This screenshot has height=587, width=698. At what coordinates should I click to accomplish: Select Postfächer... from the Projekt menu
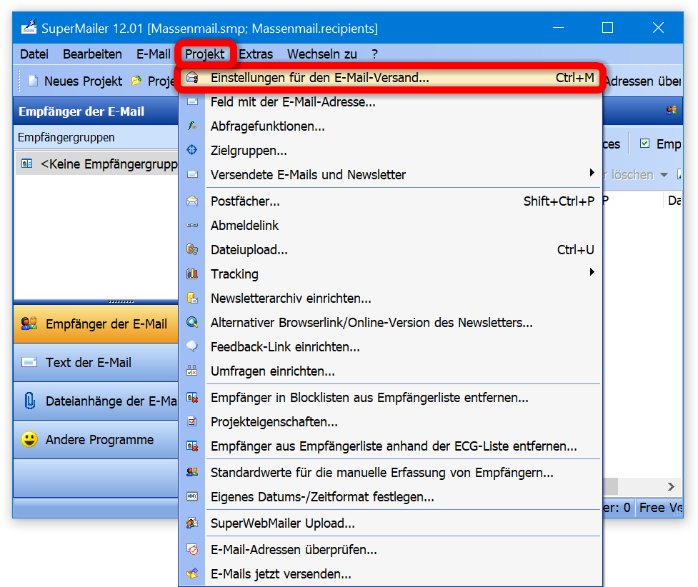(390, 201)
